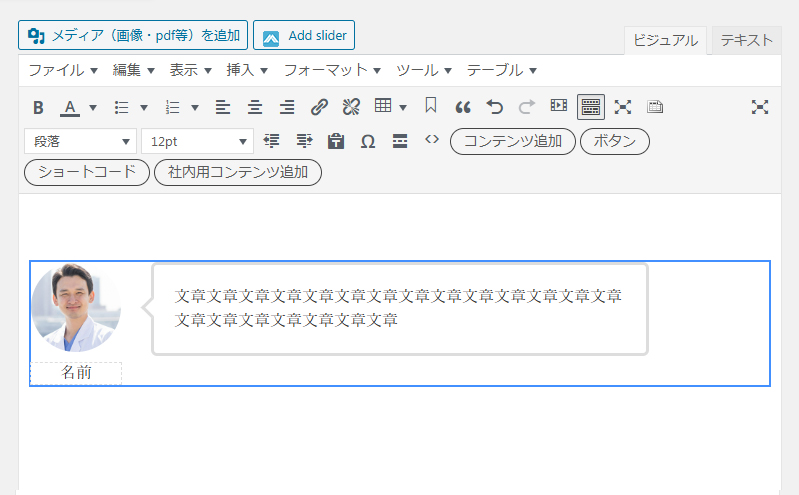The width and height of the screenshot is (799, 495).
Task: Open the フォーマット menu
Action: 332,70
